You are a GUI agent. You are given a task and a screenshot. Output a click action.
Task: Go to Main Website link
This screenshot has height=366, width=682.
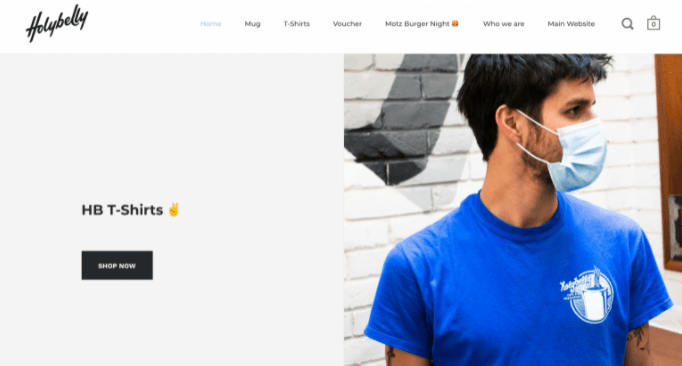[x=571, y=24]
